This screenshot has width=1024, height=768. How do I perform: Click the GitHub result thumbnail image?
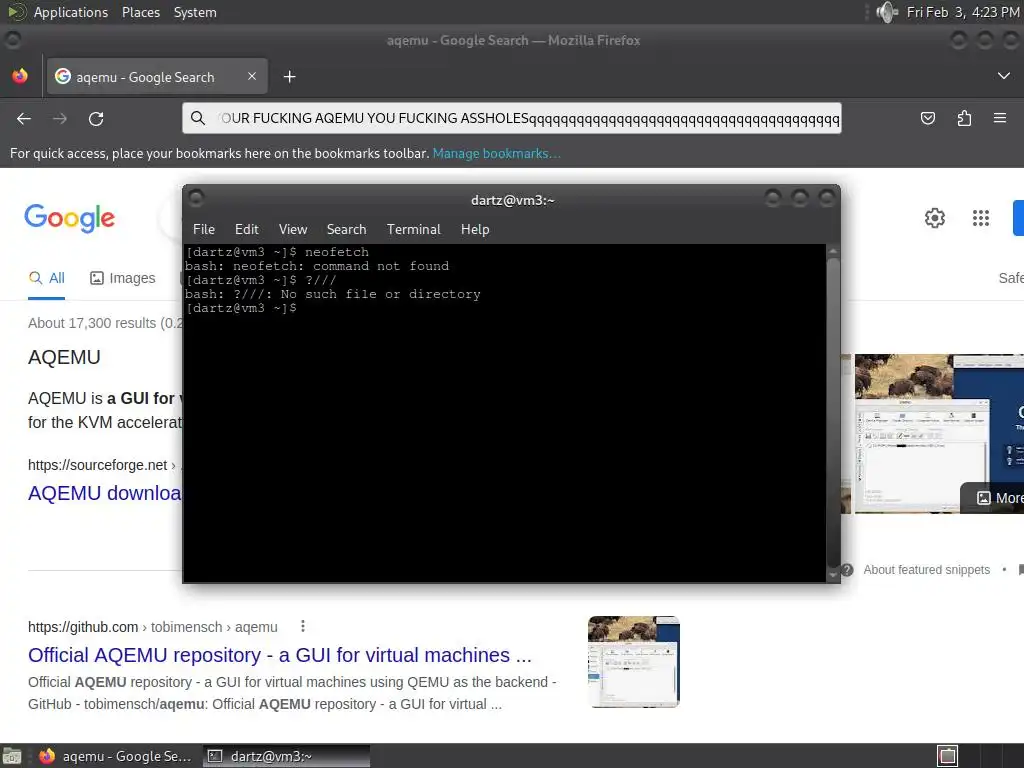point(633,662)
